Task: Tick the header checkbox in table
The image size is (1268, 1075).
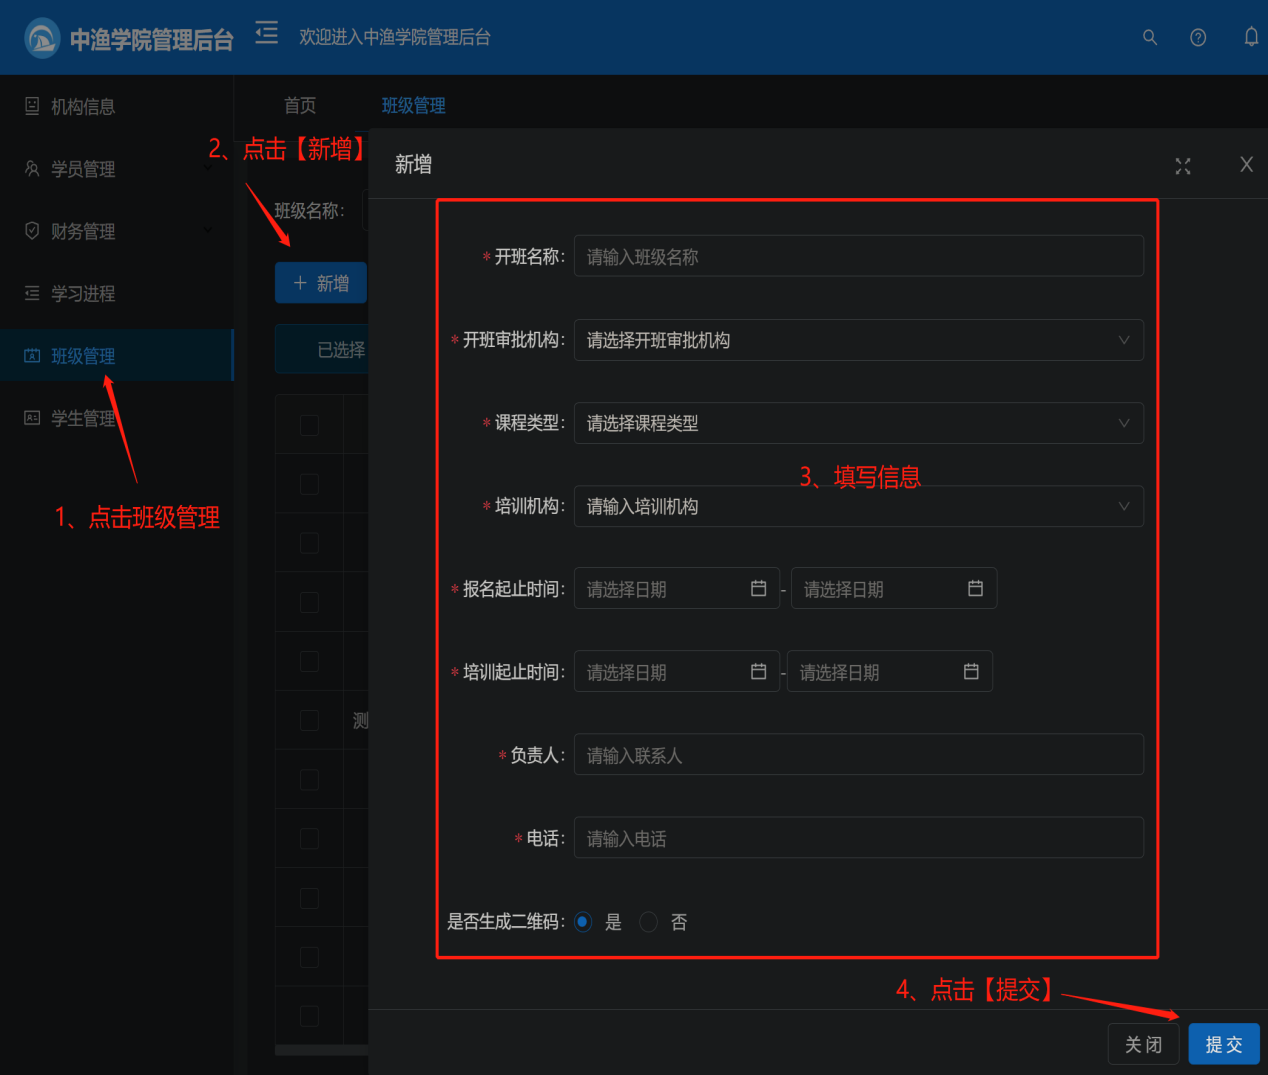Action: [x=310, y=424]
